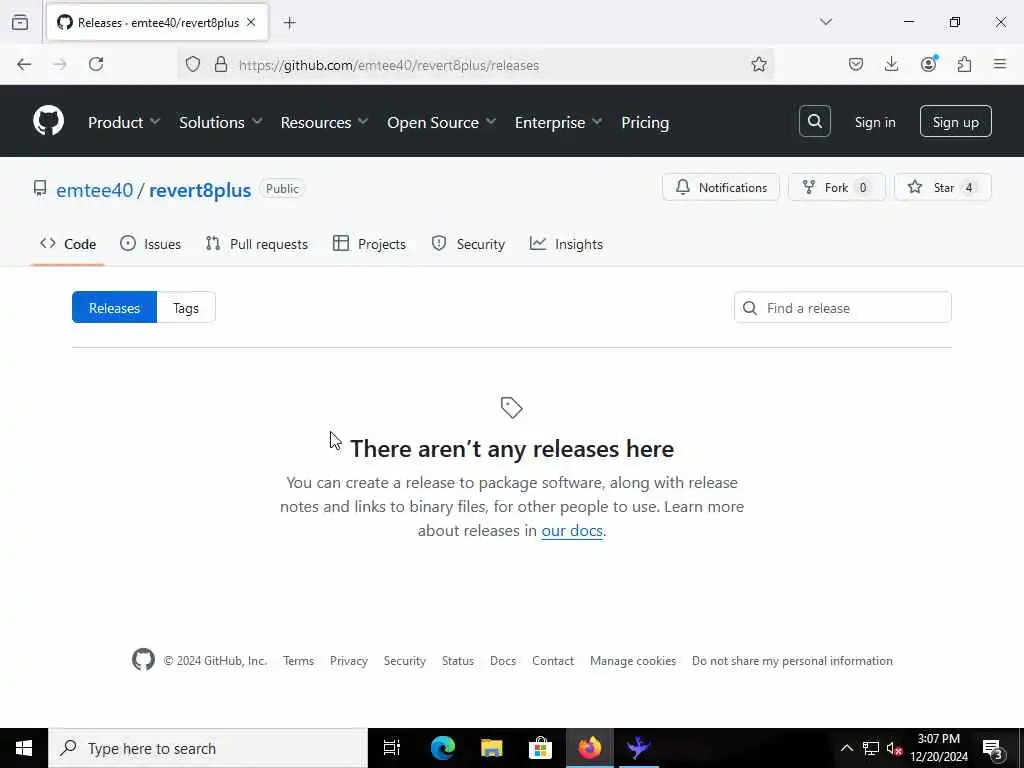Image resolution: width=1024 pixels, height=768 pixels.
Task: Fork the repository
Action: point(836,187)
